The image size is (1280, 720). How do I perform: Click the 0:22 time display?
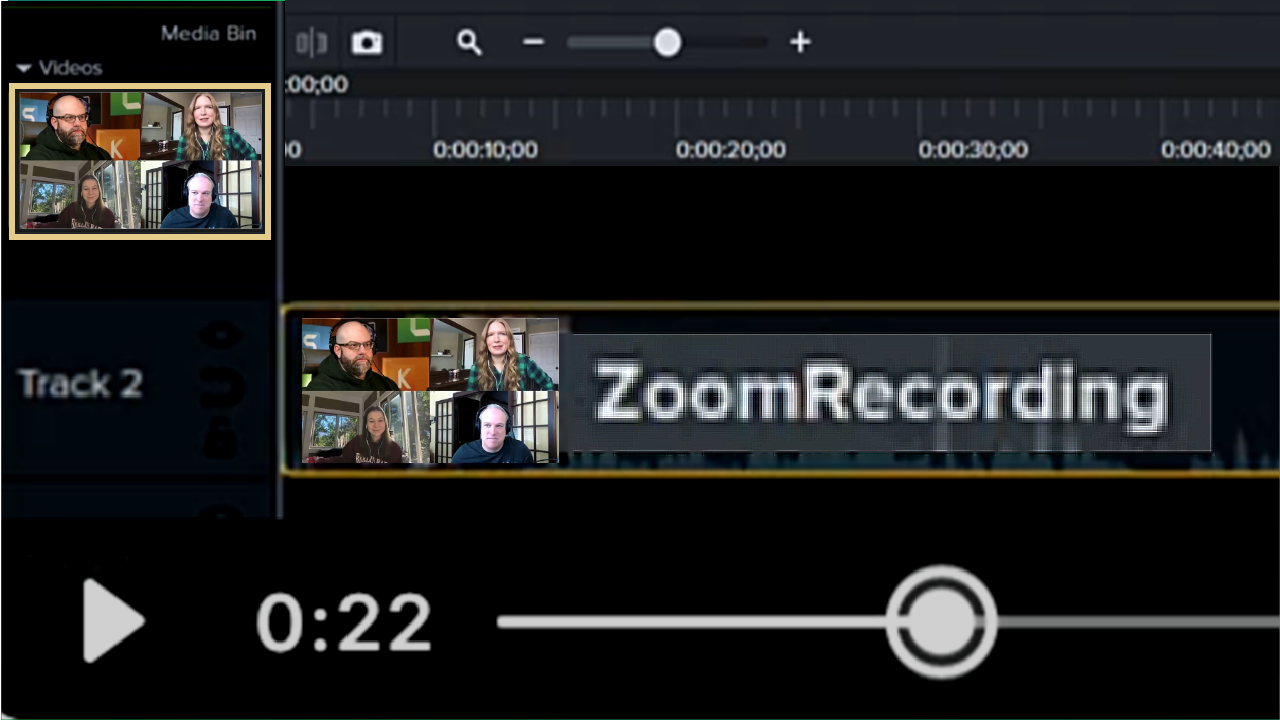coord(344,622)
